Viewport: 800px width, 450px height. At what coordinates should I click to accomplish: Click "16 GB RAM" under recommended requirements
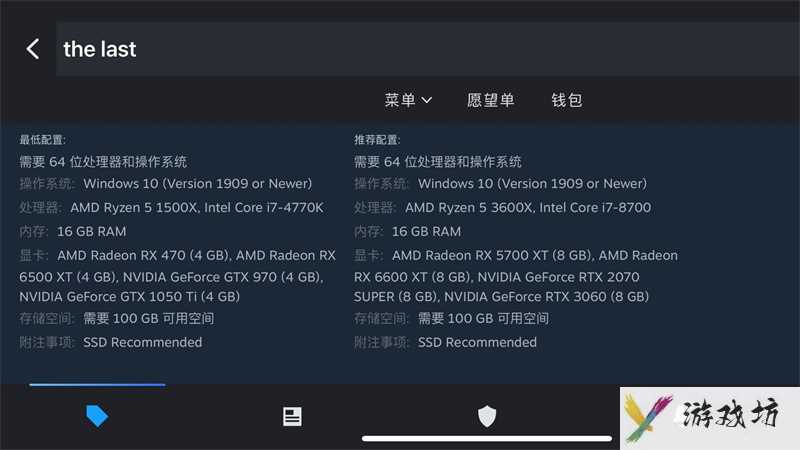tap(427, 232)
